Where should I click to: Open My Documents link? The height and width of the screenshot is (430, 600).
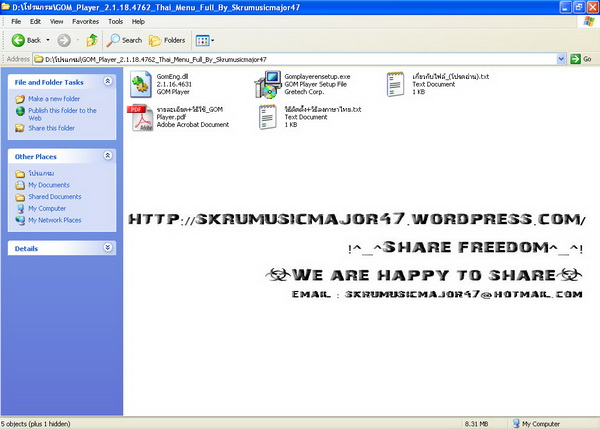click(49, 185)
